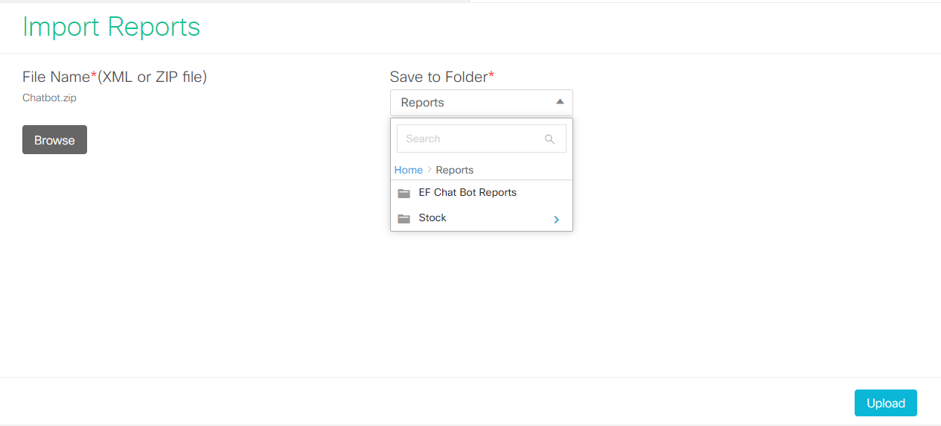Choose the EF Chat Bot Reports folder name

point(467,192)
